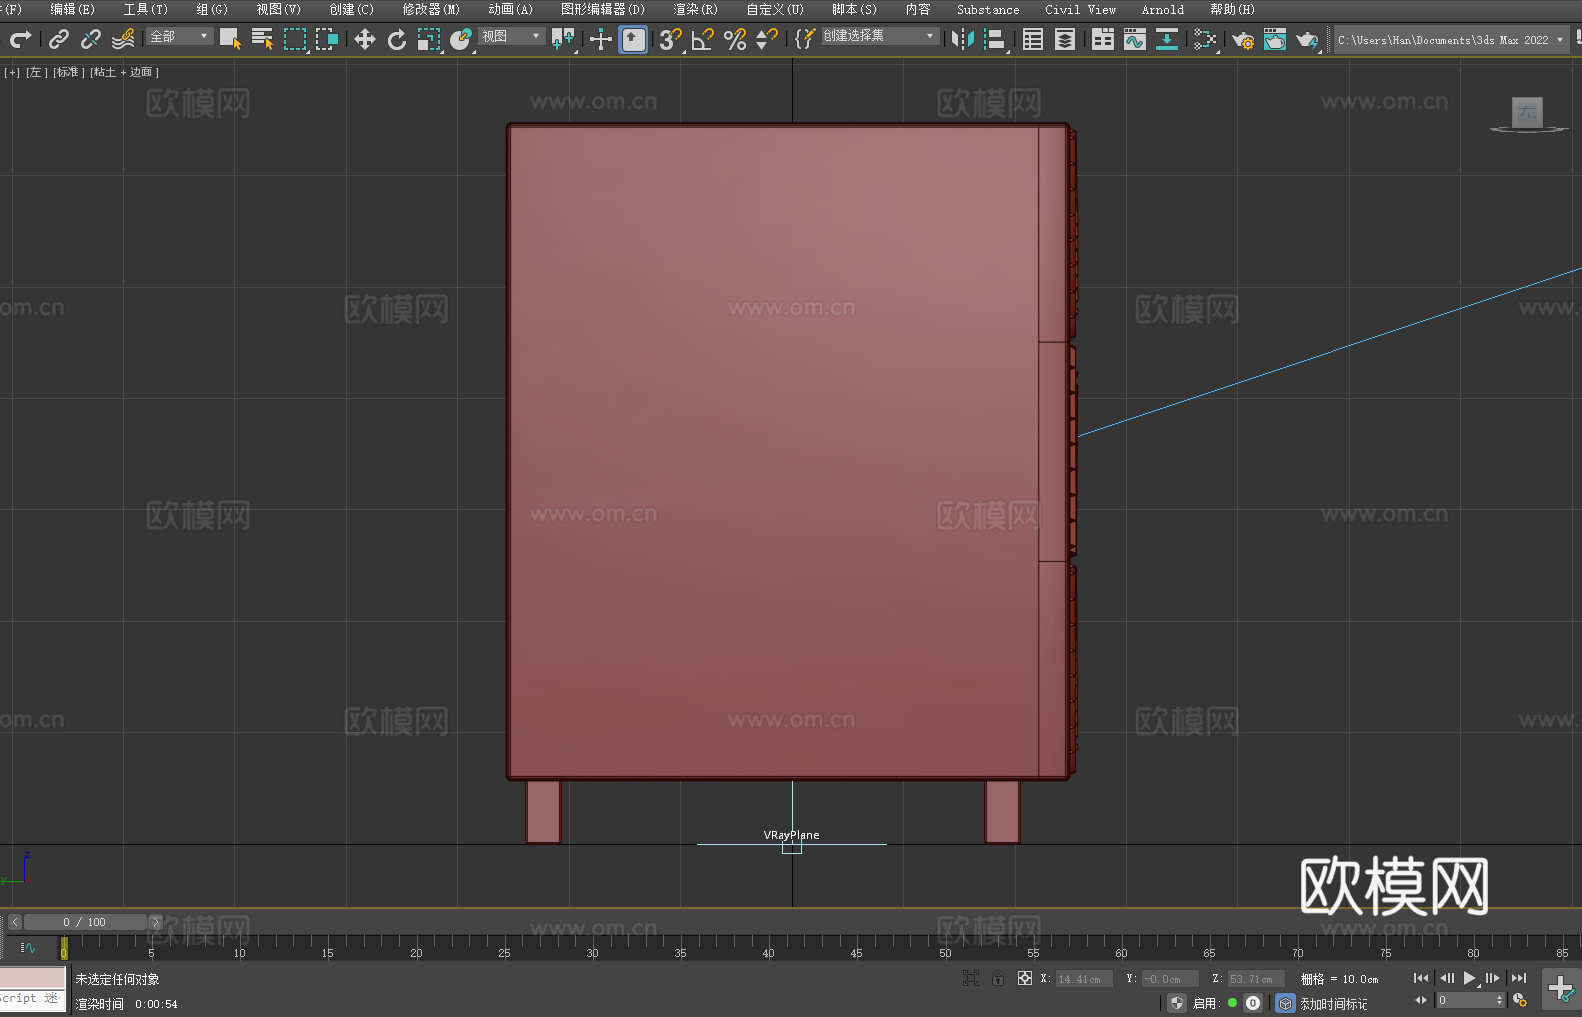Click the Use Pivot Point Center icon
Viewport: 1582px width, 1017px height.
pos(563,39)
